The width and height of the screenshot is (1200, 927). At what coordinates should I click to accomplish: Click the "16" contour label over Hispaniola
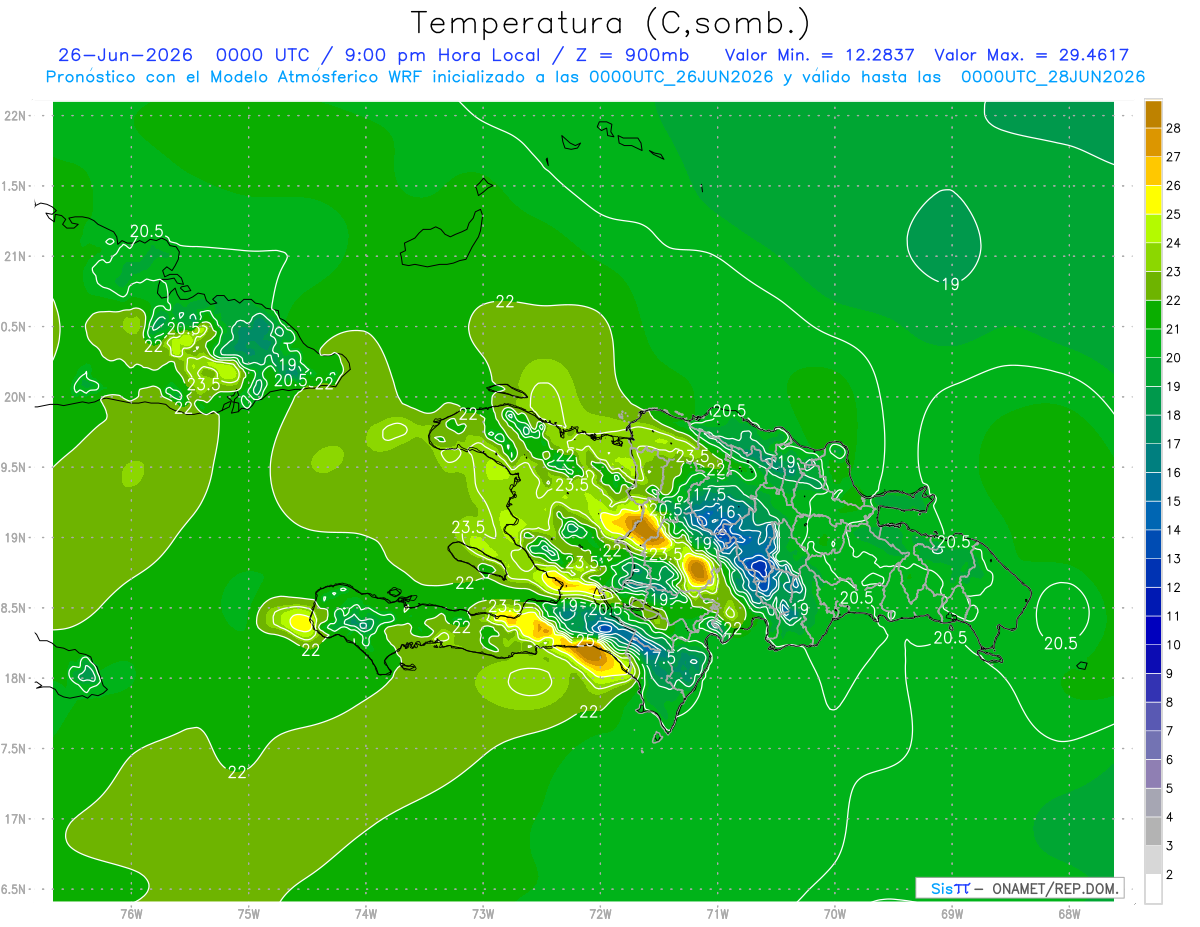tap(727, 512)
